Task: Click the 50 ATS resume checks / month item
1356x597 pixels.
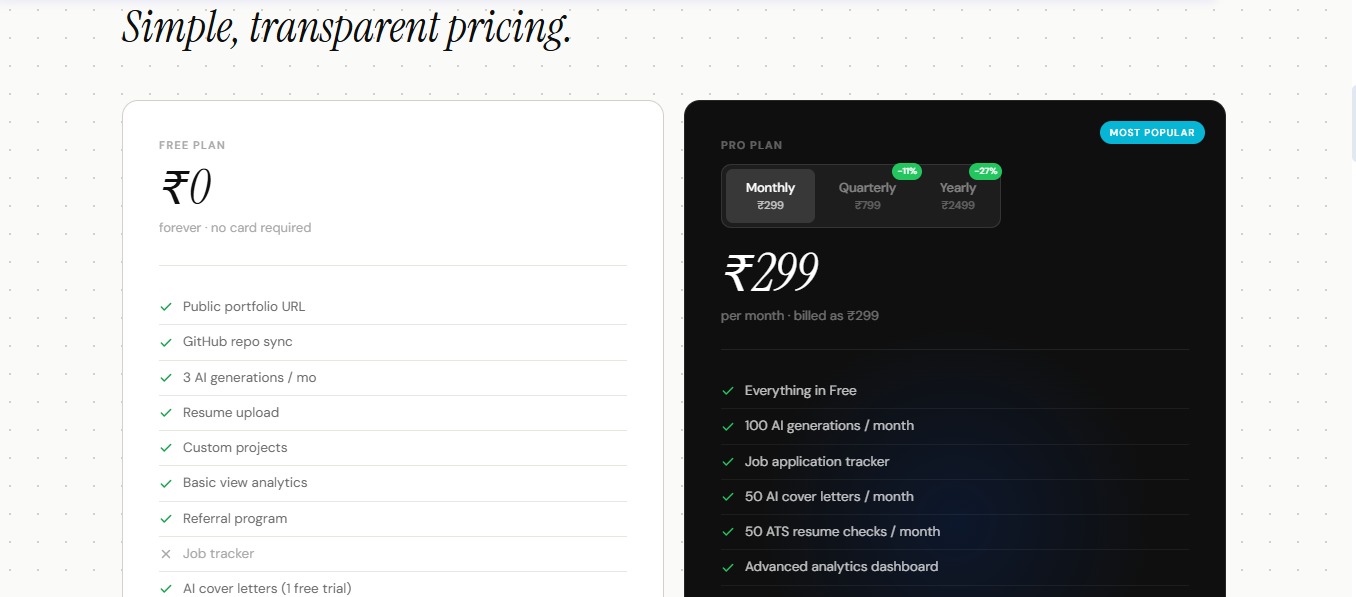Action: tap(842, 531)
